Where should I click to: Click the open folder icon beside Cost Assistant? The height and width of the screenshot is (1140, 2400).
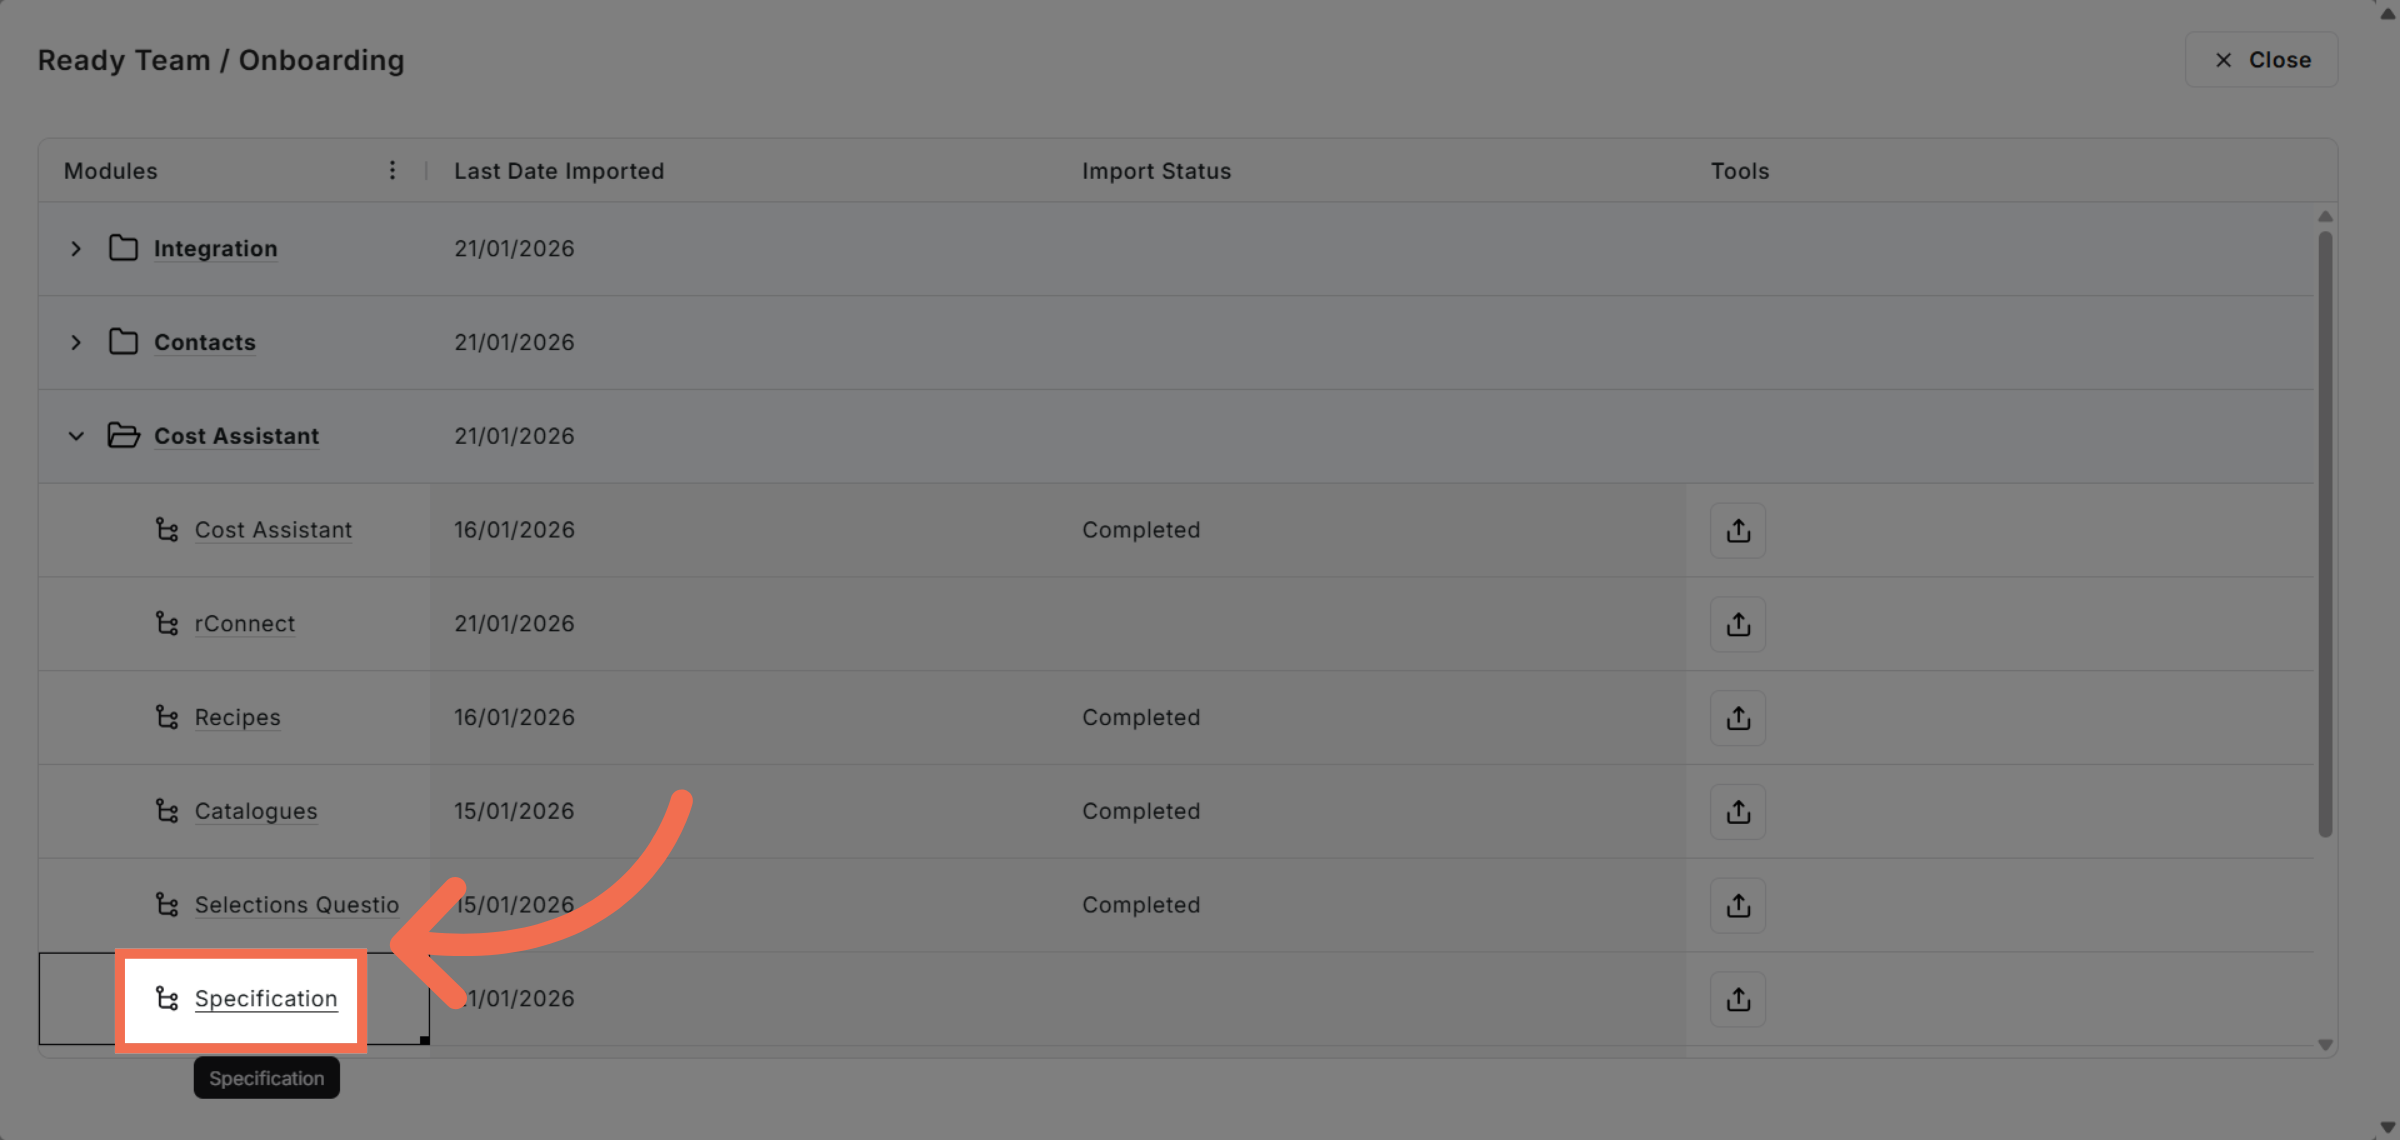122,435
